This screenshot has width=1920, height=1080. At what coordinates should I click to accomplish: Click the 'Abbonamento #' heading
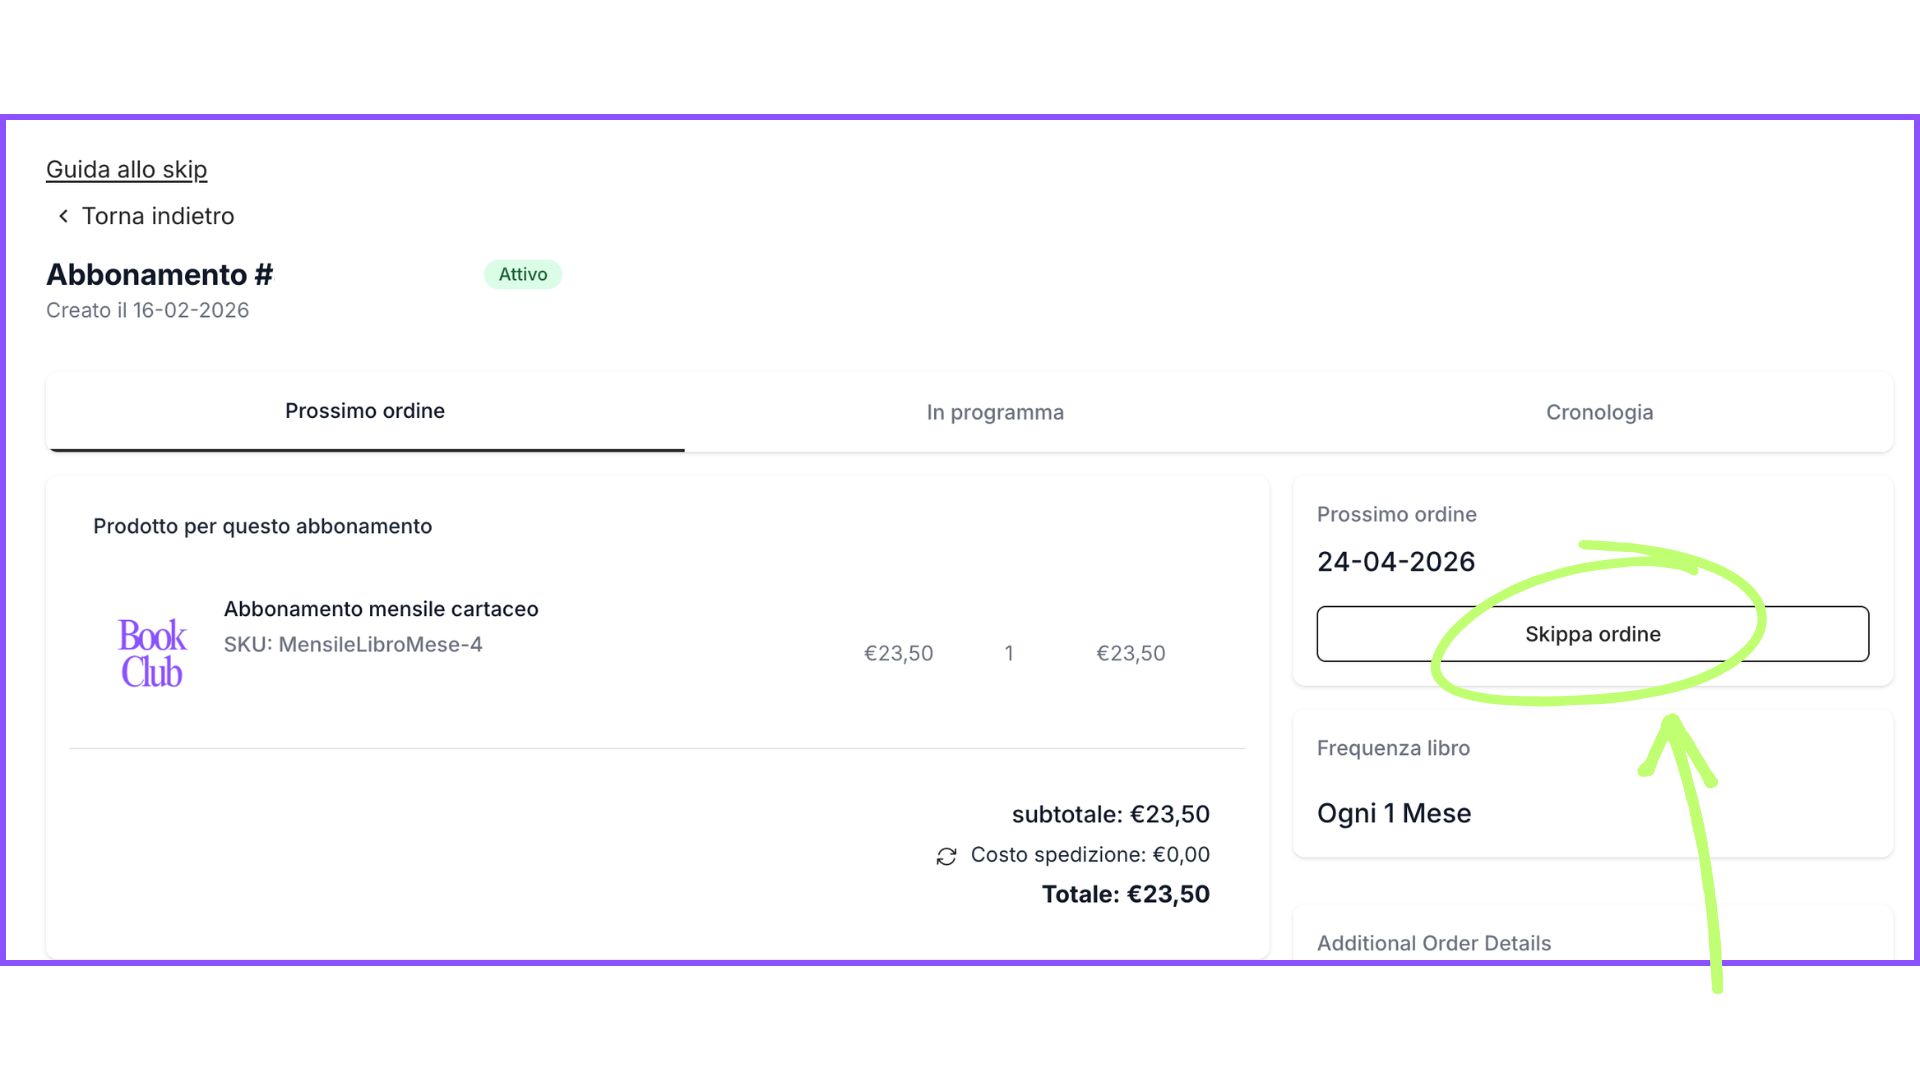click(160, 274)
